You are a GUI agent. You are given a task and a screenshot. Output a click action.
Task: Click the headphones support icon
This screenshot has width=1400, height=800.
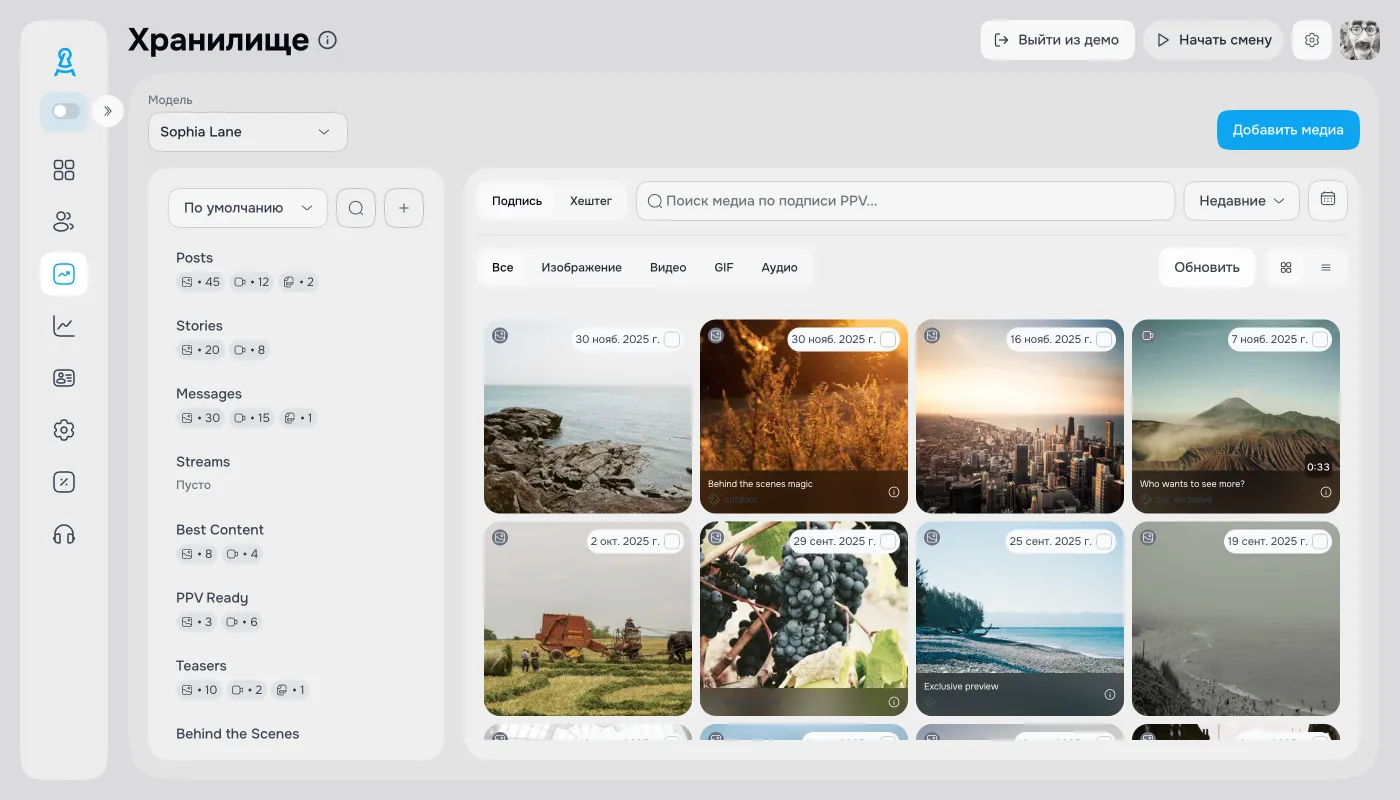pos(64,534)
